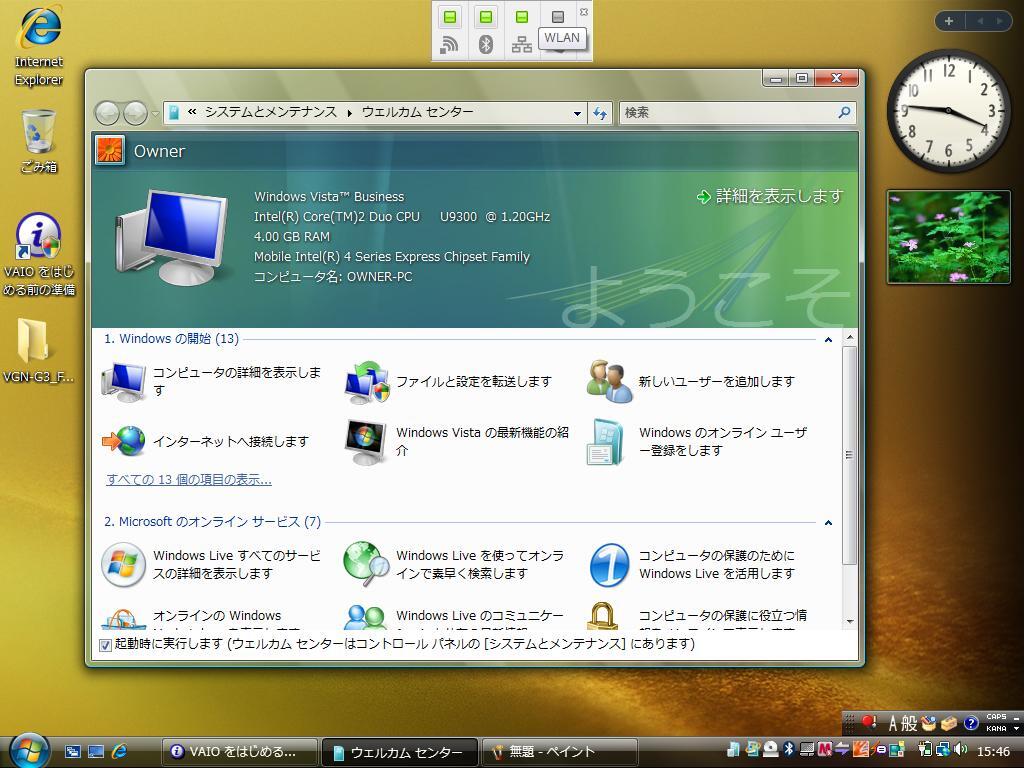The height and width of the screenshot is (768, 1024).
Task: Select Windows Vista の最新機能の紹介 item
Action: [x=457, y=441]
